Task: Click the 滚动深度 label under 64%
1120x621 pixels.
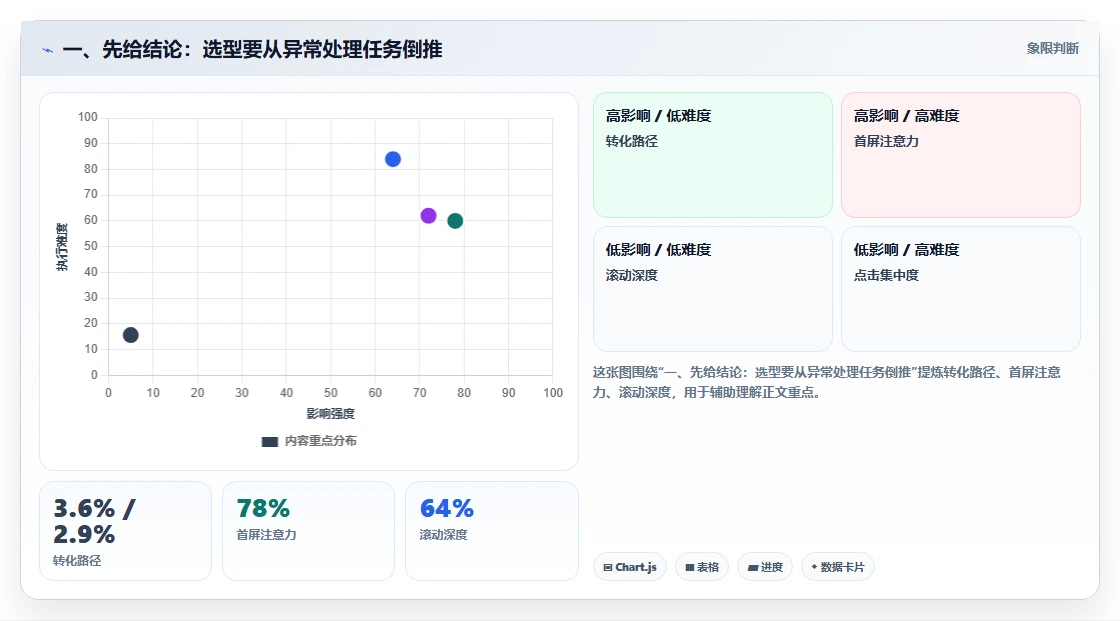Action: coord(444,535)
